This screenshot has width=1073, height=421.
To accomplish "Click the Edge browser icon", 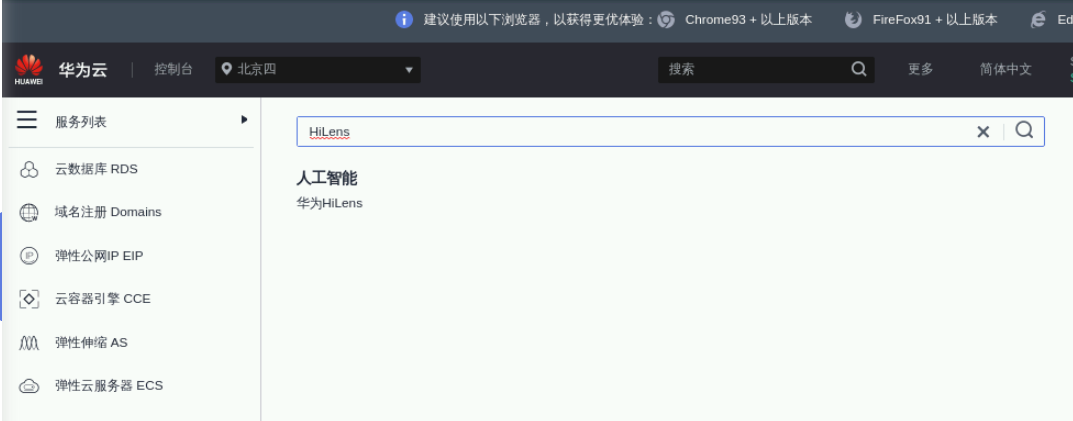I will point(1038,20).
